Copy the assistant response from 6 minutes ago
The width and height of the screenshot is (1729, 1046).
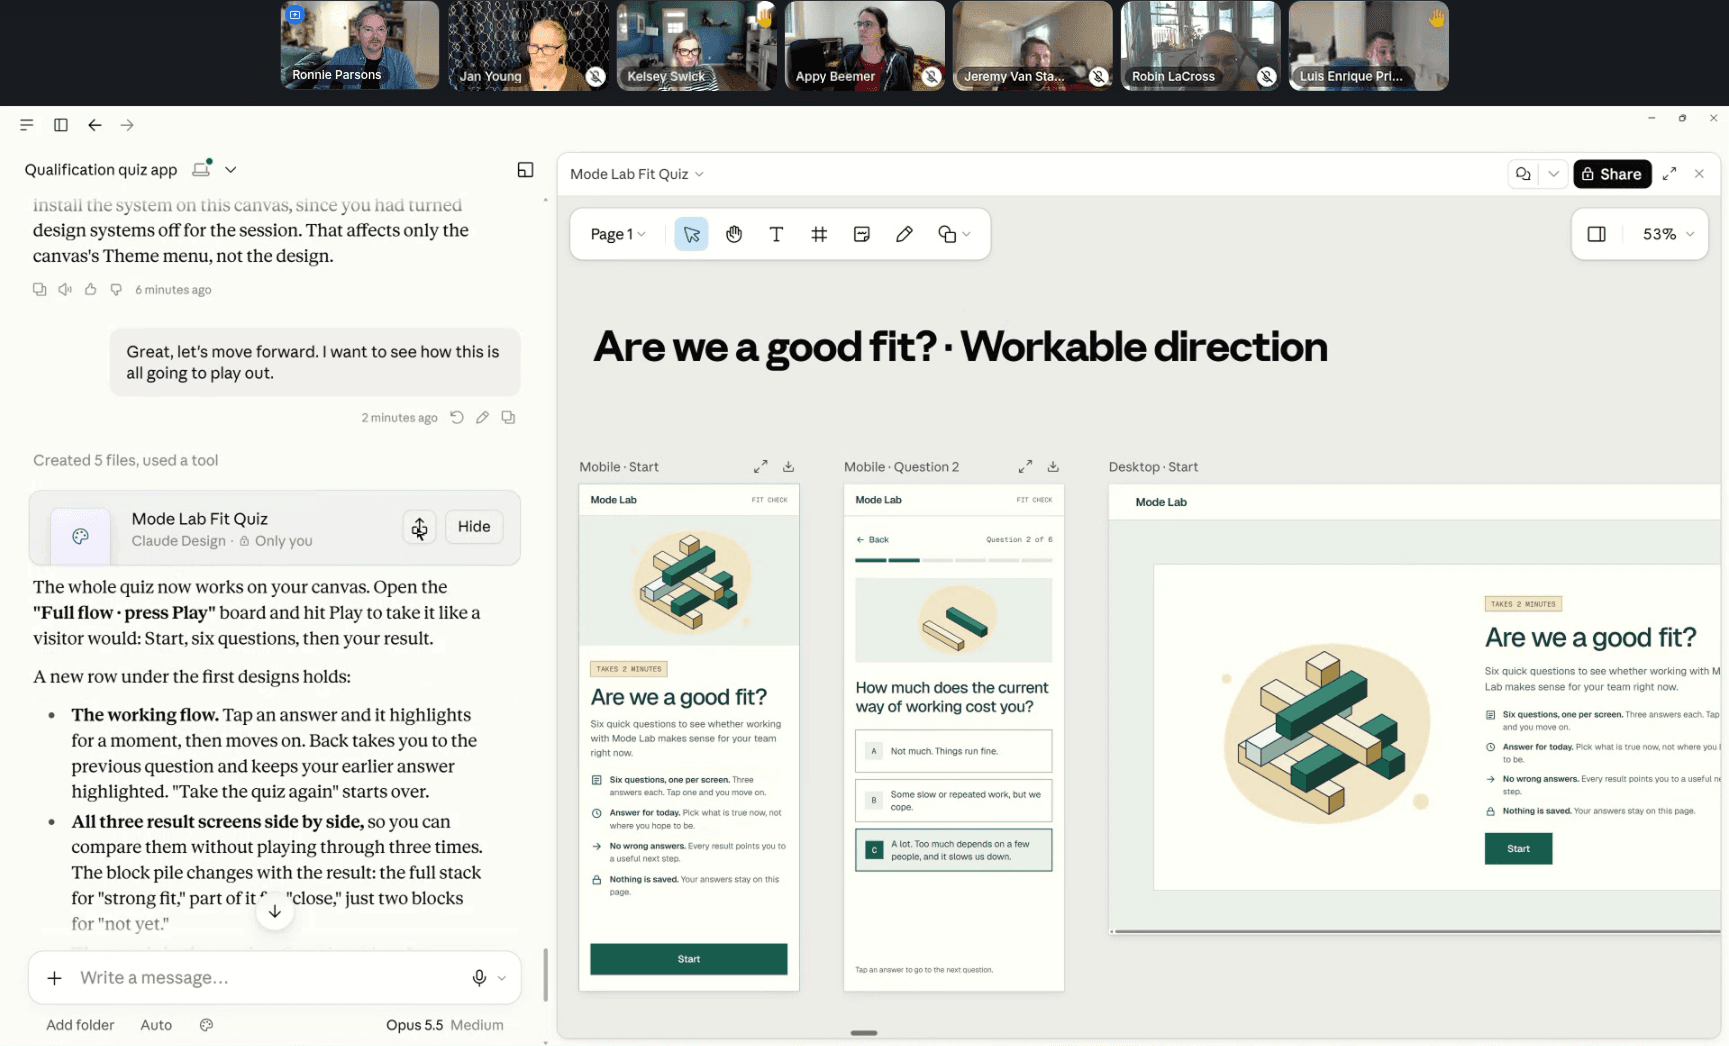[40, 289]
